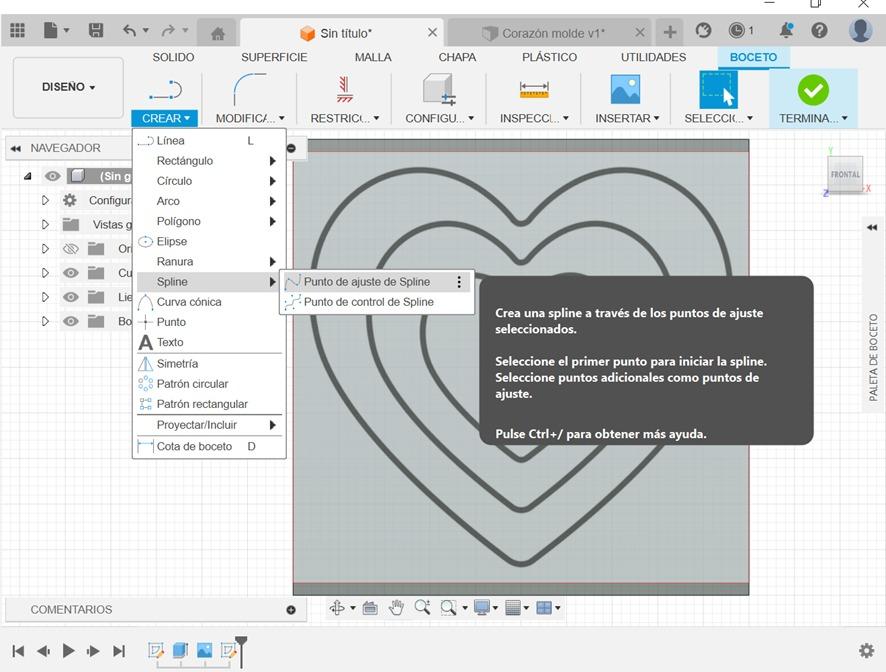Toggle visibility of the Orígen folder
The image size is (886, 672).
70,249
